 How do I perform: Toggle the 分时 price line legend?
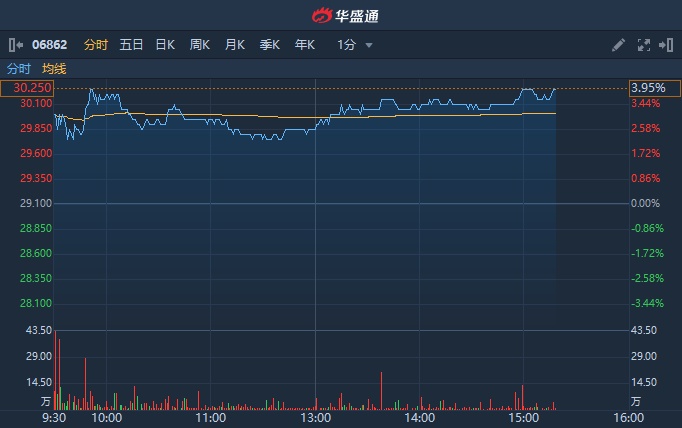coord(19,69)
